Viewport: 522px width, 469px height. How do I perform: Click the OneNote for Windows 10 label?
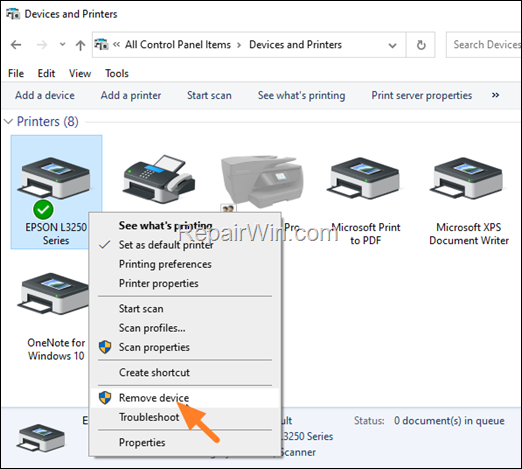(x=56, y=349)
